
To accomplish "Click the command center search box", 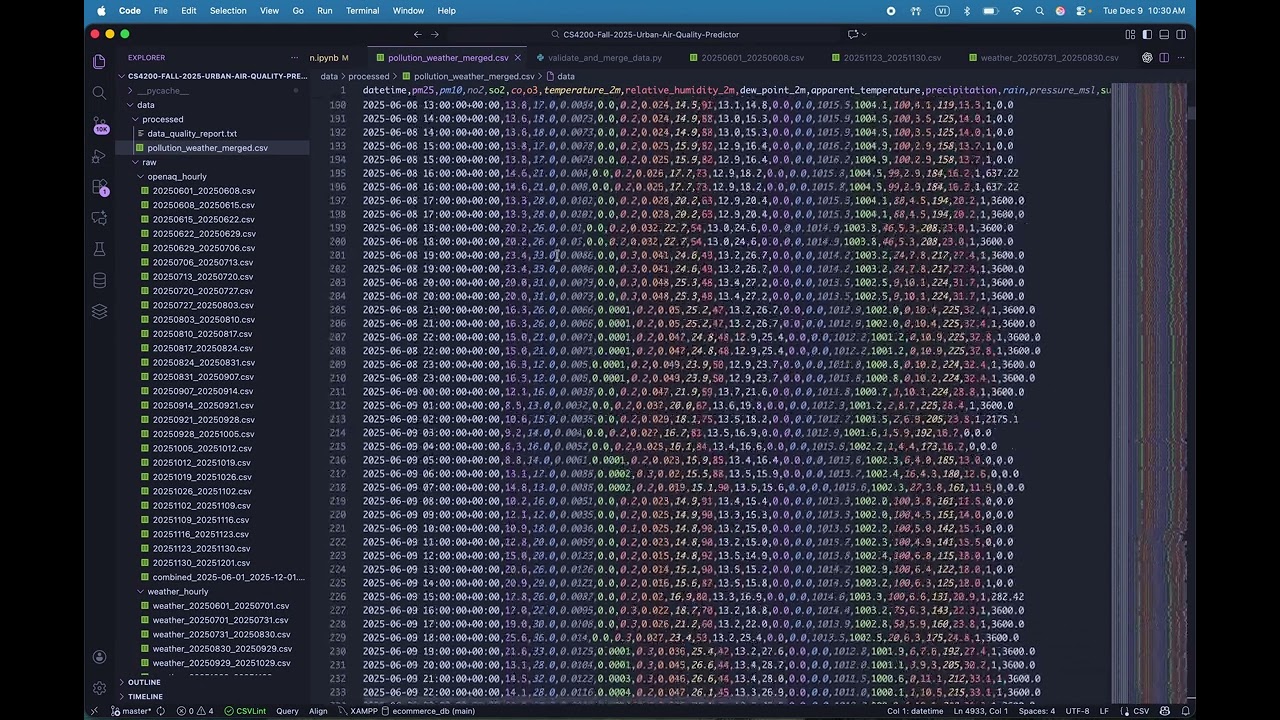I will coord(644,34).
